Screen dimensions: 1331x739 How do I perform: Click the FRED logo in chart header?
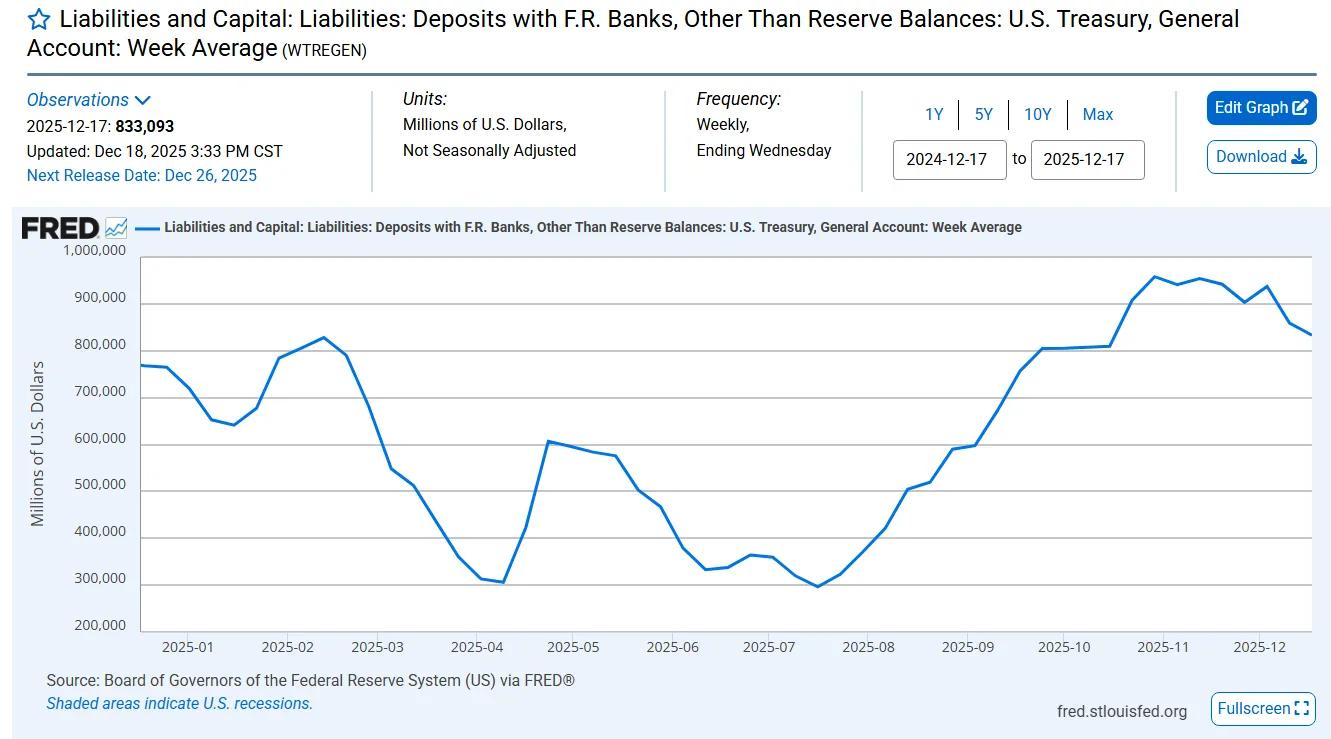(x=60, y=228)
